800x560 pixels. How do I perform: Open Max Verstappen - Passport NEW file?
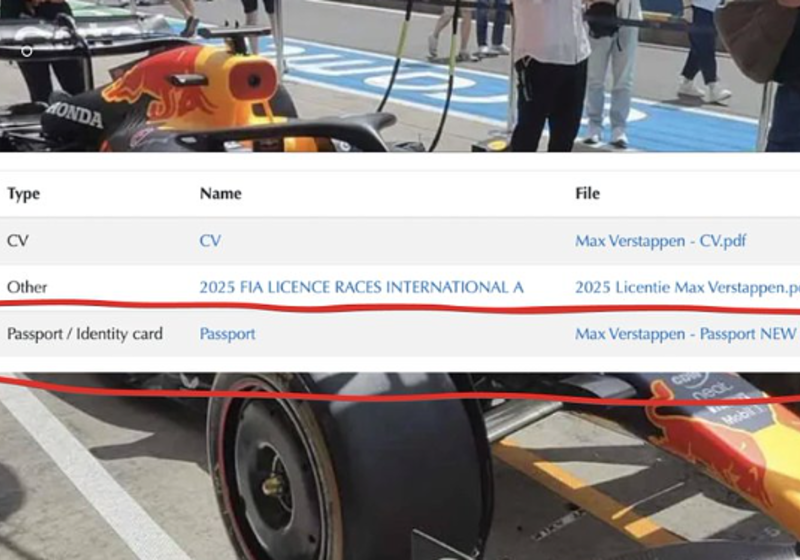[x=687, y=334]
